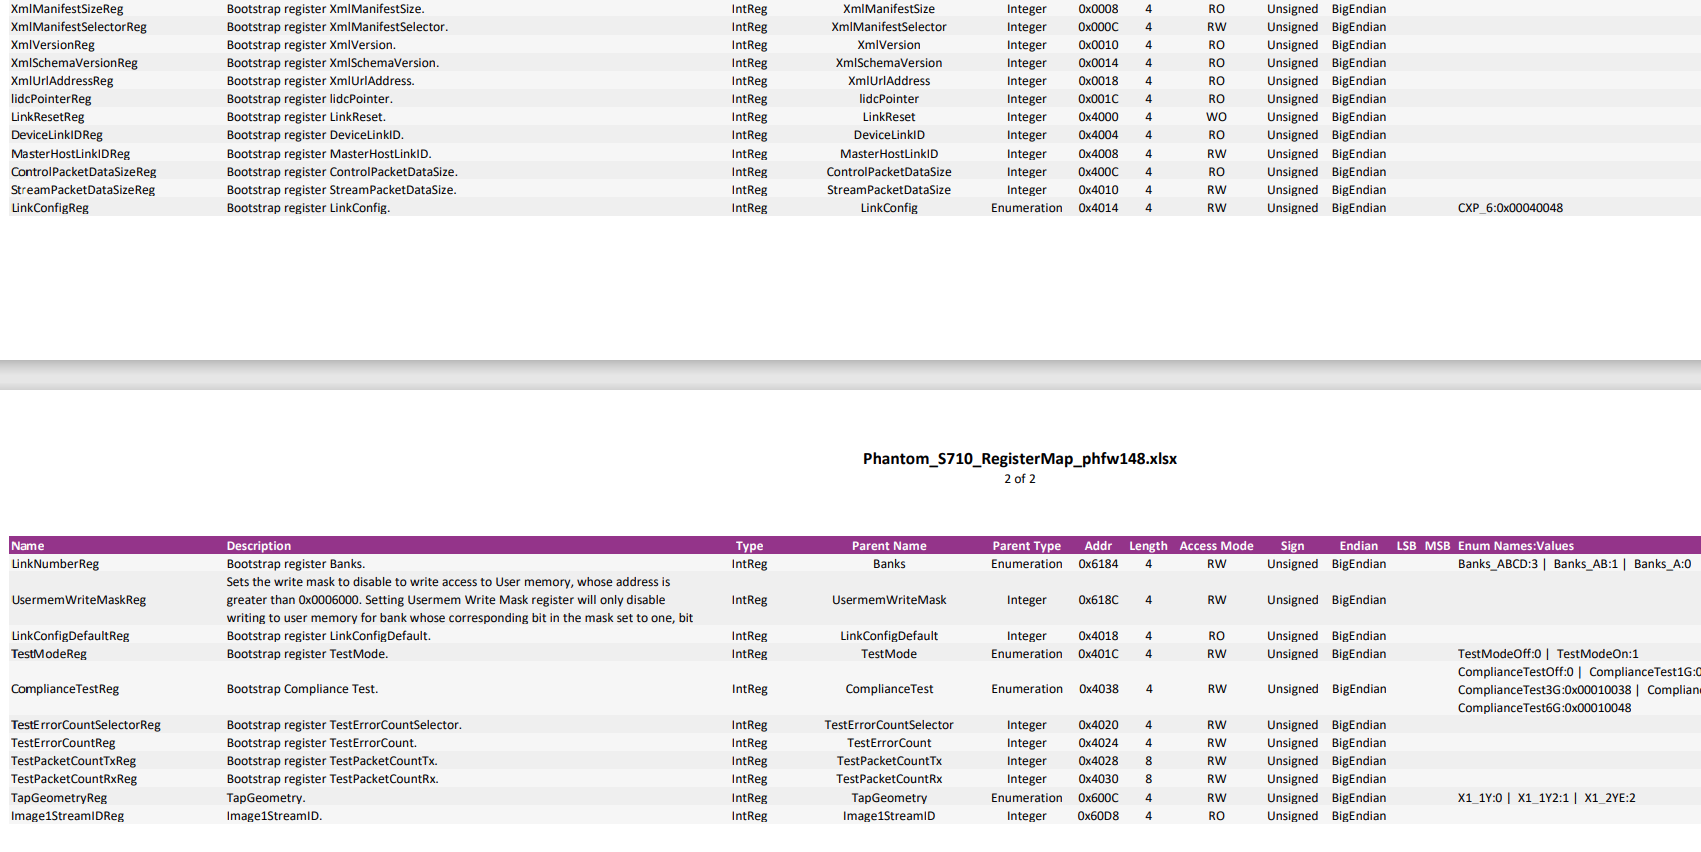Click address 0x4038 of ComplianceTest row
This screenshot has height=852, width=1701.
point(1098,689)
